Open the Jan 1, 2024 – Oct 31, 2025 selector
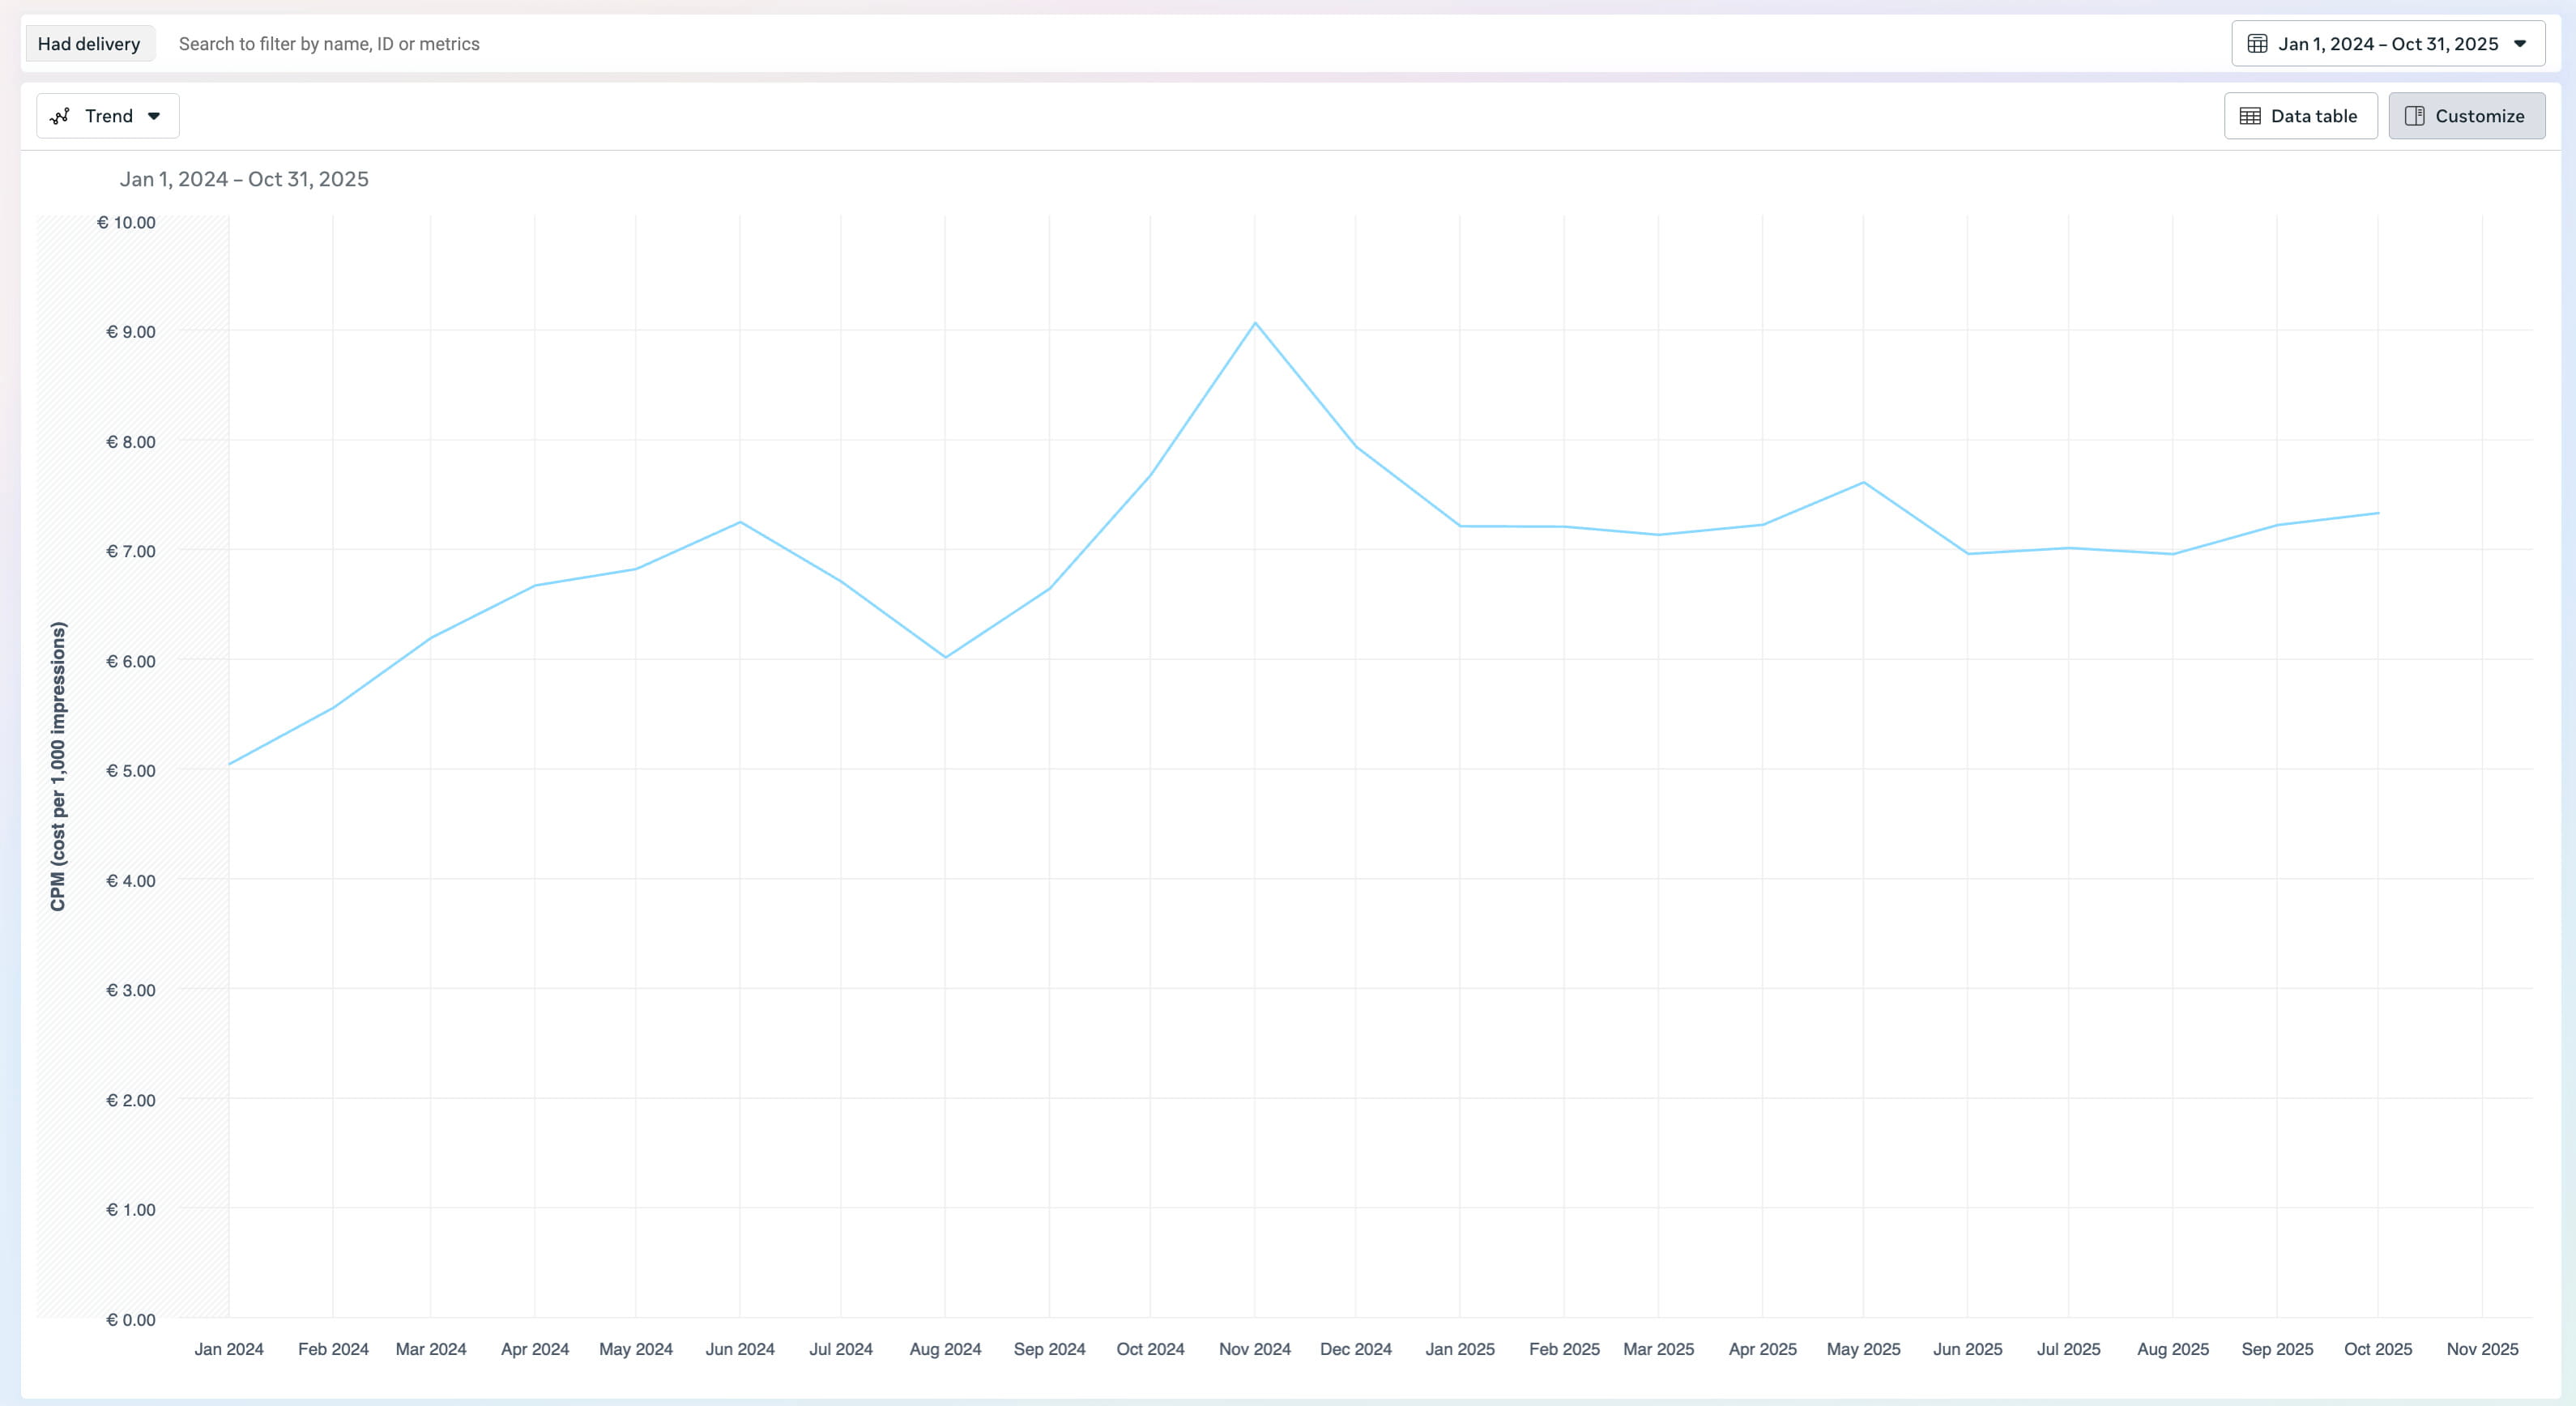The width and height of the screenshot is (2576, 1406). (x=2387, y=44)
